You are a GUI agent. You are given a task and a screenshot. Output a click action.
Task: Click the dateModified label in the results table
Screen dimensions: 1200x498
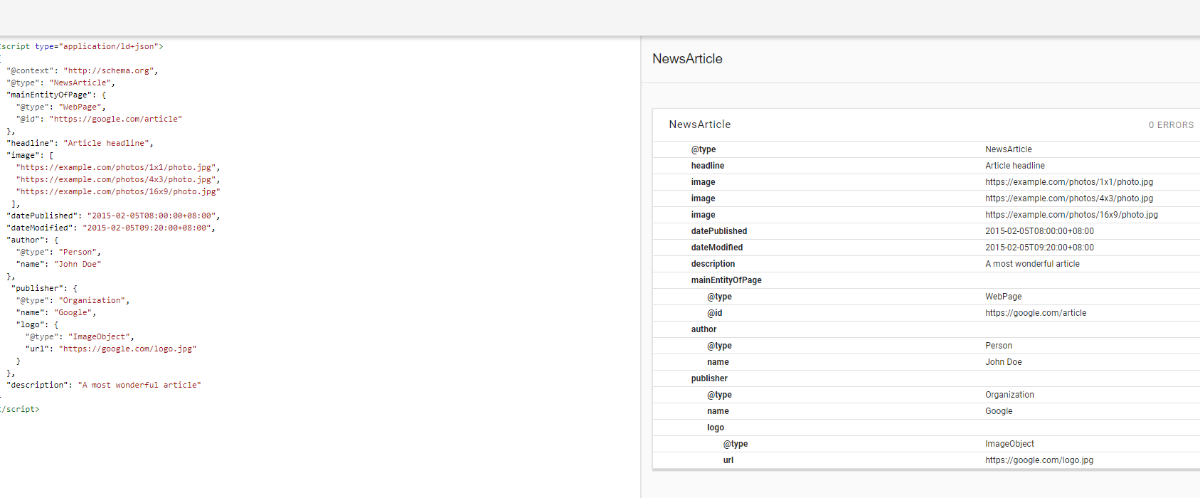717,247
